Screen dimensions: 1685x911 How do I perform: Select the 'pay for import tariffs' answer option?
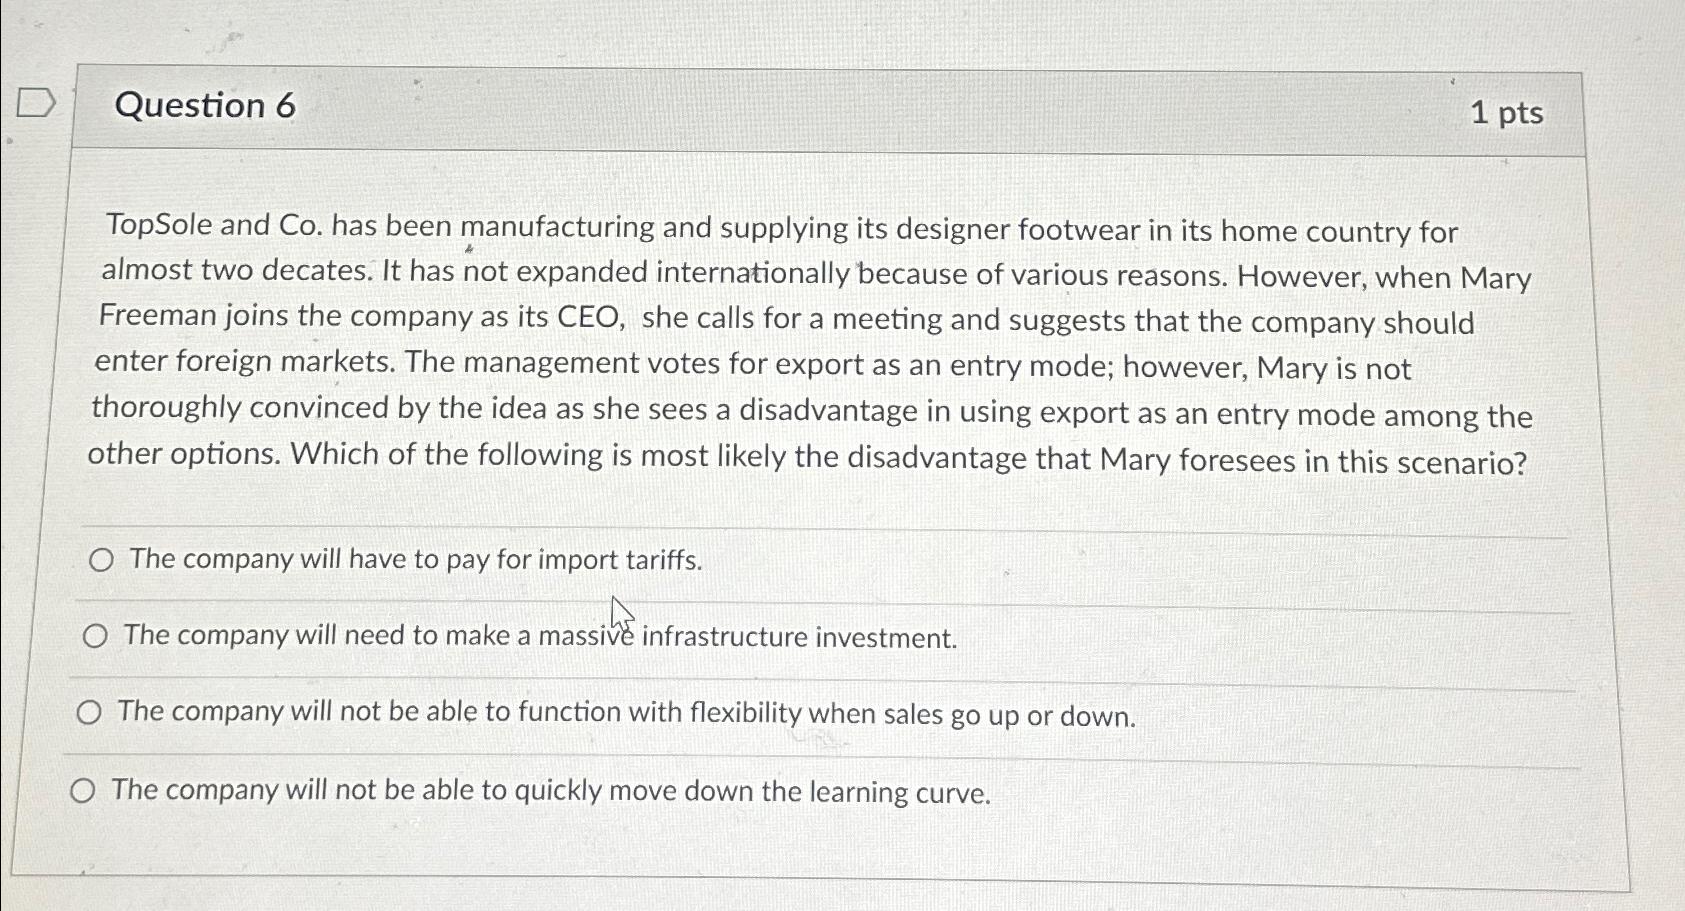click(101, 561)
